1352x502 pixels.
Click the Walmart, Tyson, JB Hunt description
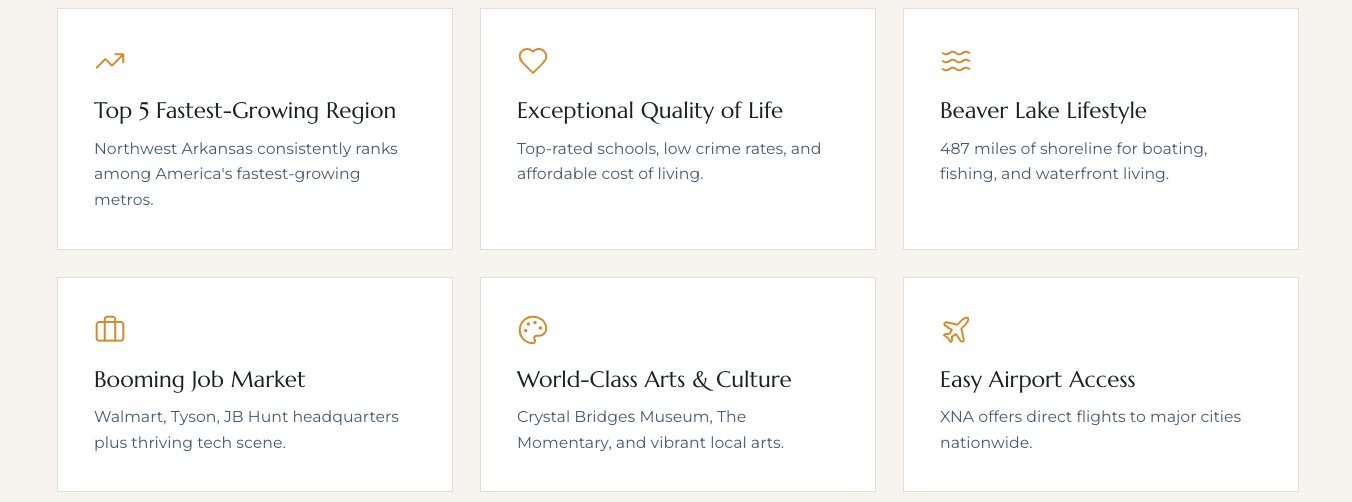pyautogui.click(x=246, y=429)
